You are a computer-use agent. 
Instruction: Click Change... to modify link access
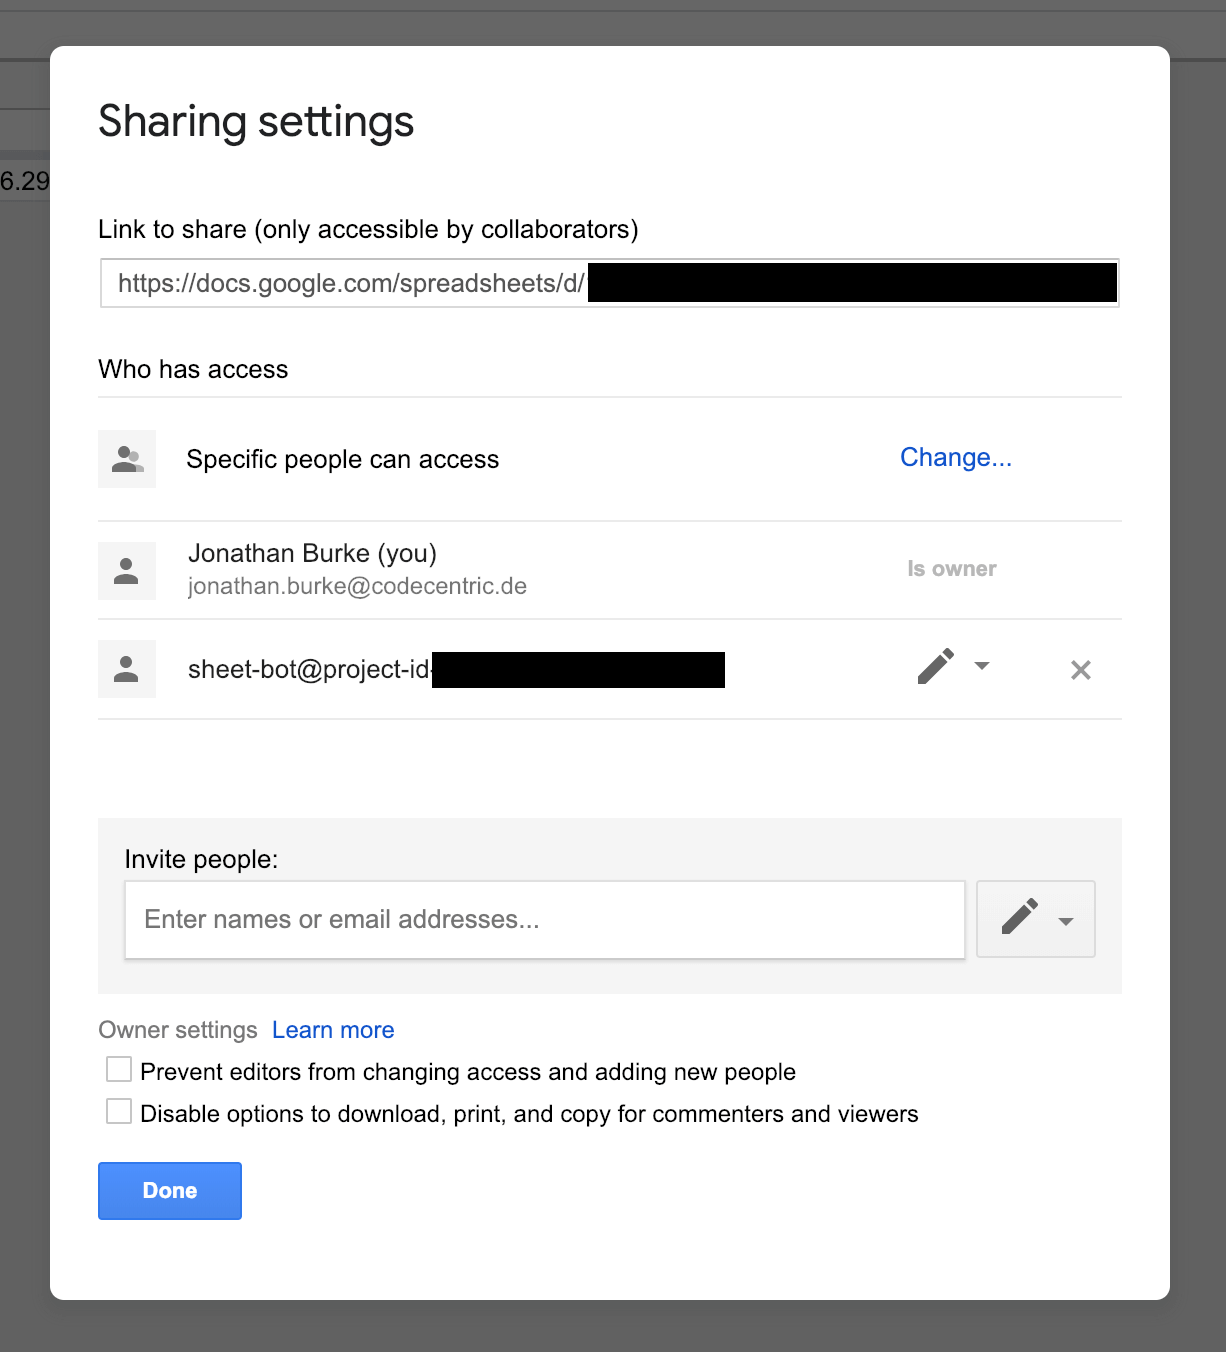tap(955, 458)
